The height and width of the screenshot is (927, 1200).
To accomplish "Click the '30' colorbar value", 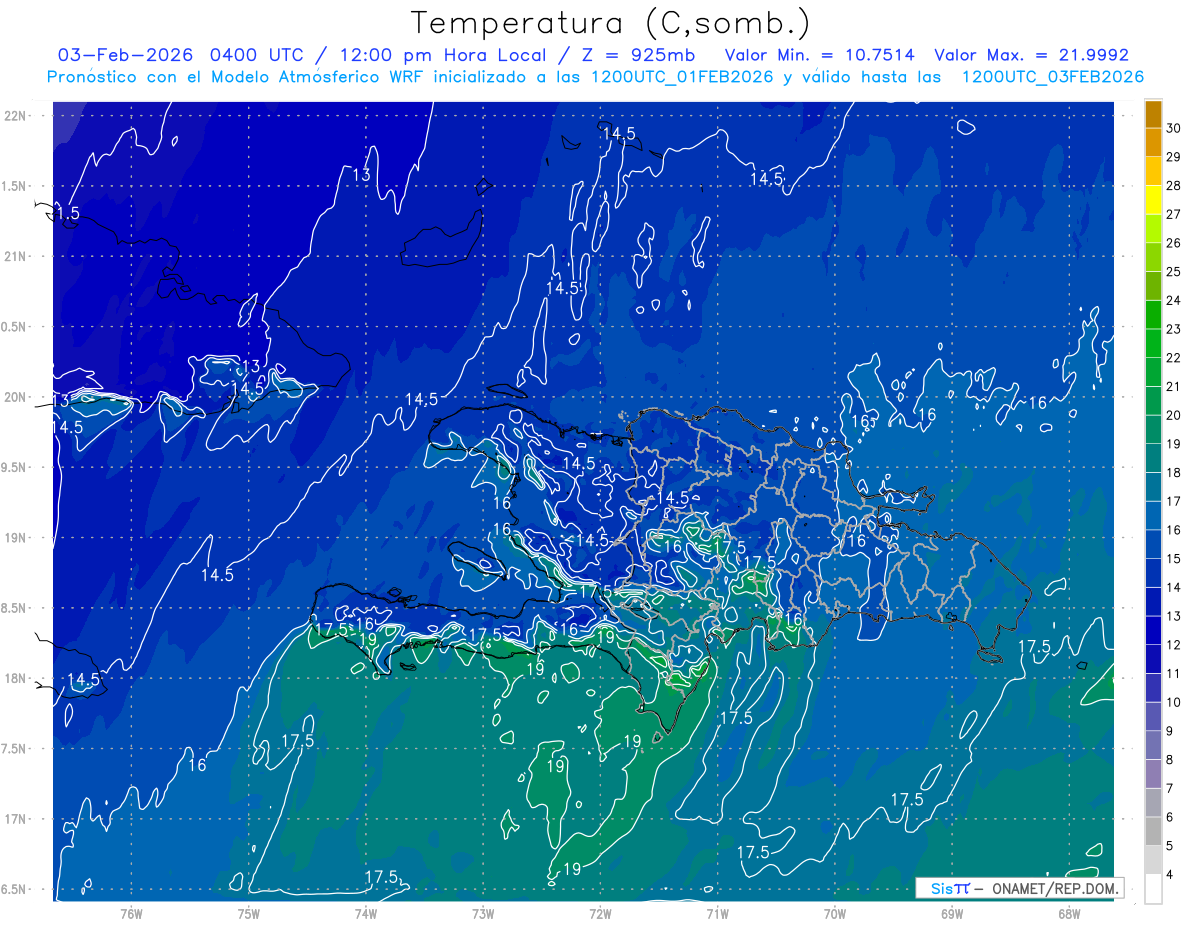I will pyautogui.click(x=1174, y=128).
